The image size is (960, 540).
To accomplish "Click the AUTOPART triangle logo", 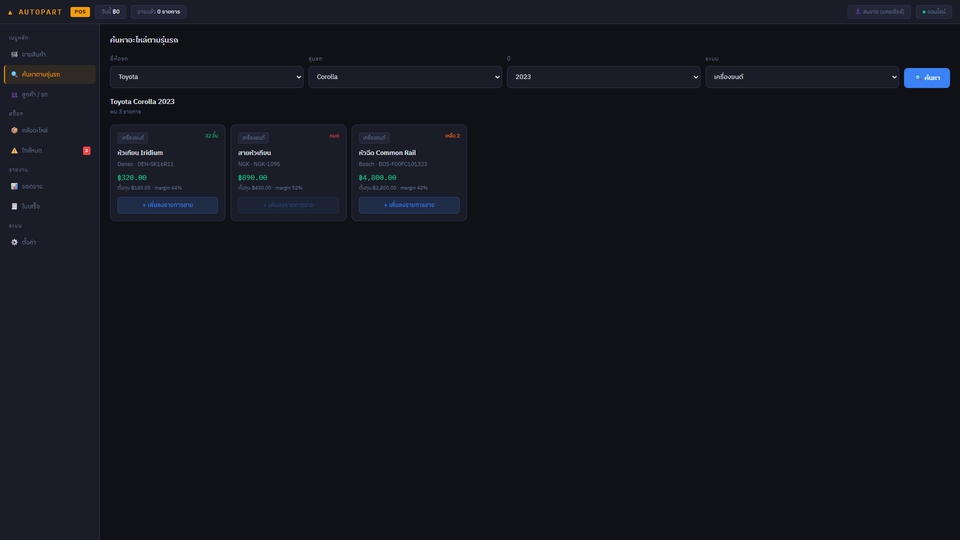I will [x=10, y=12].
